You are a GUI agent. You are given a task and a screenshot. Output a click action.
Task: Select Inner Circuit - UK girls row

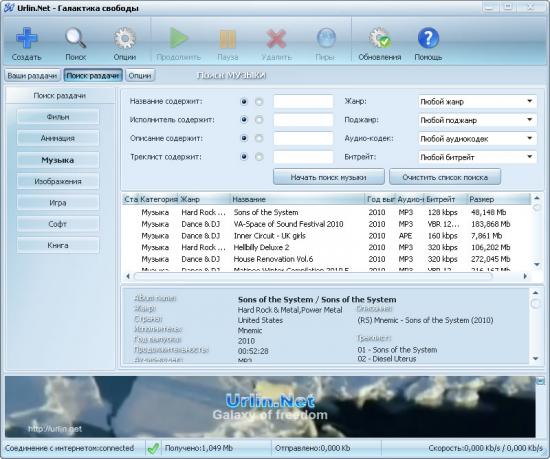(326, 236)
